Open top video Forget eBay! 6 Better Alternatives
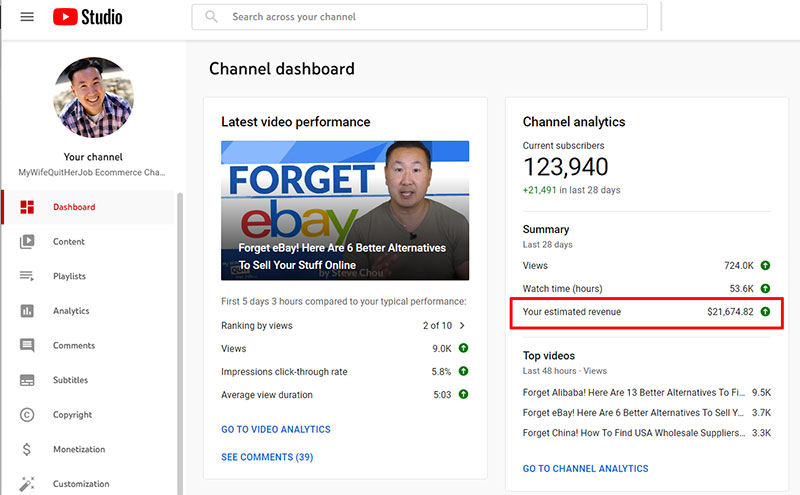This screenshot has height=495, width=800. click(633, 412)
